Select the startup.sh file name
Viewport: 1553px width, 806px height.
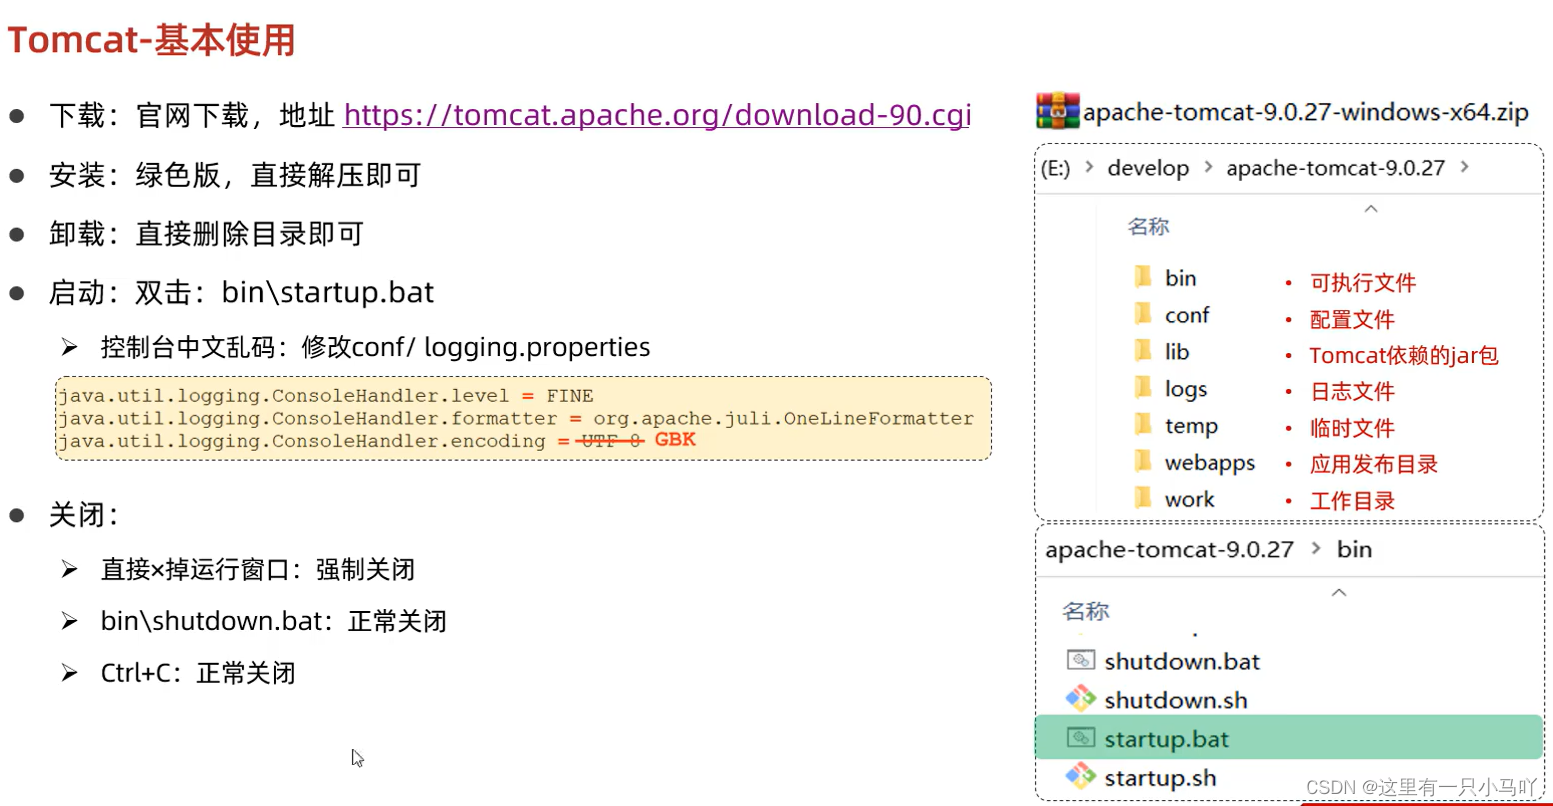pyautogui.click(x=1160, y=777)
